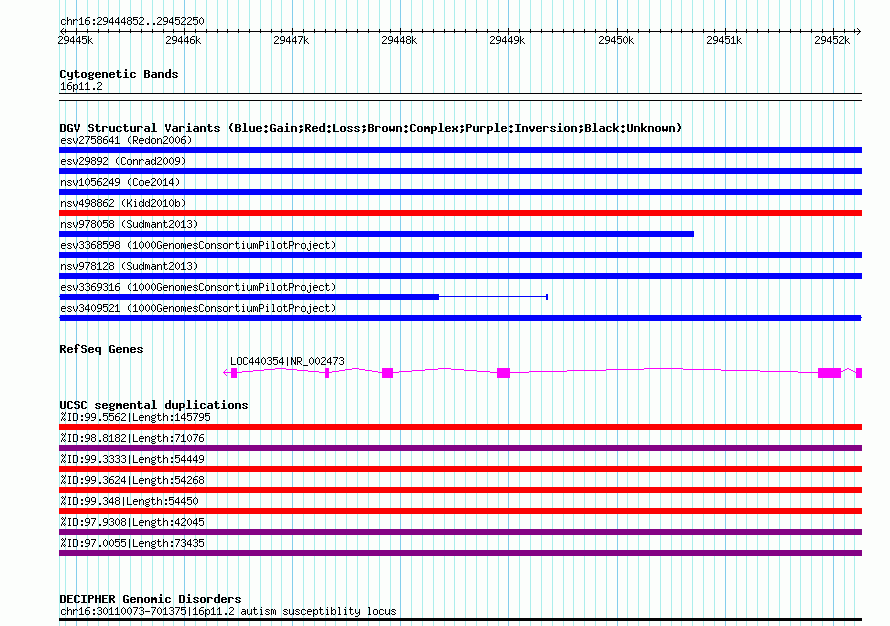Click the %ID:97.9308|Length:42045 label

(x=132, y=522)
